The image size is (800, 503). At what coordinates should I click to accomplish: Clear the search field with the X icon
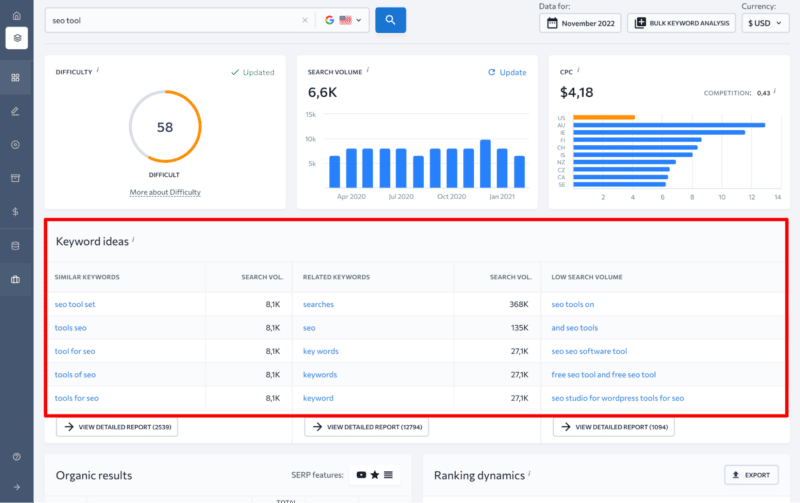pyautogui.click(x=306, y=20)
